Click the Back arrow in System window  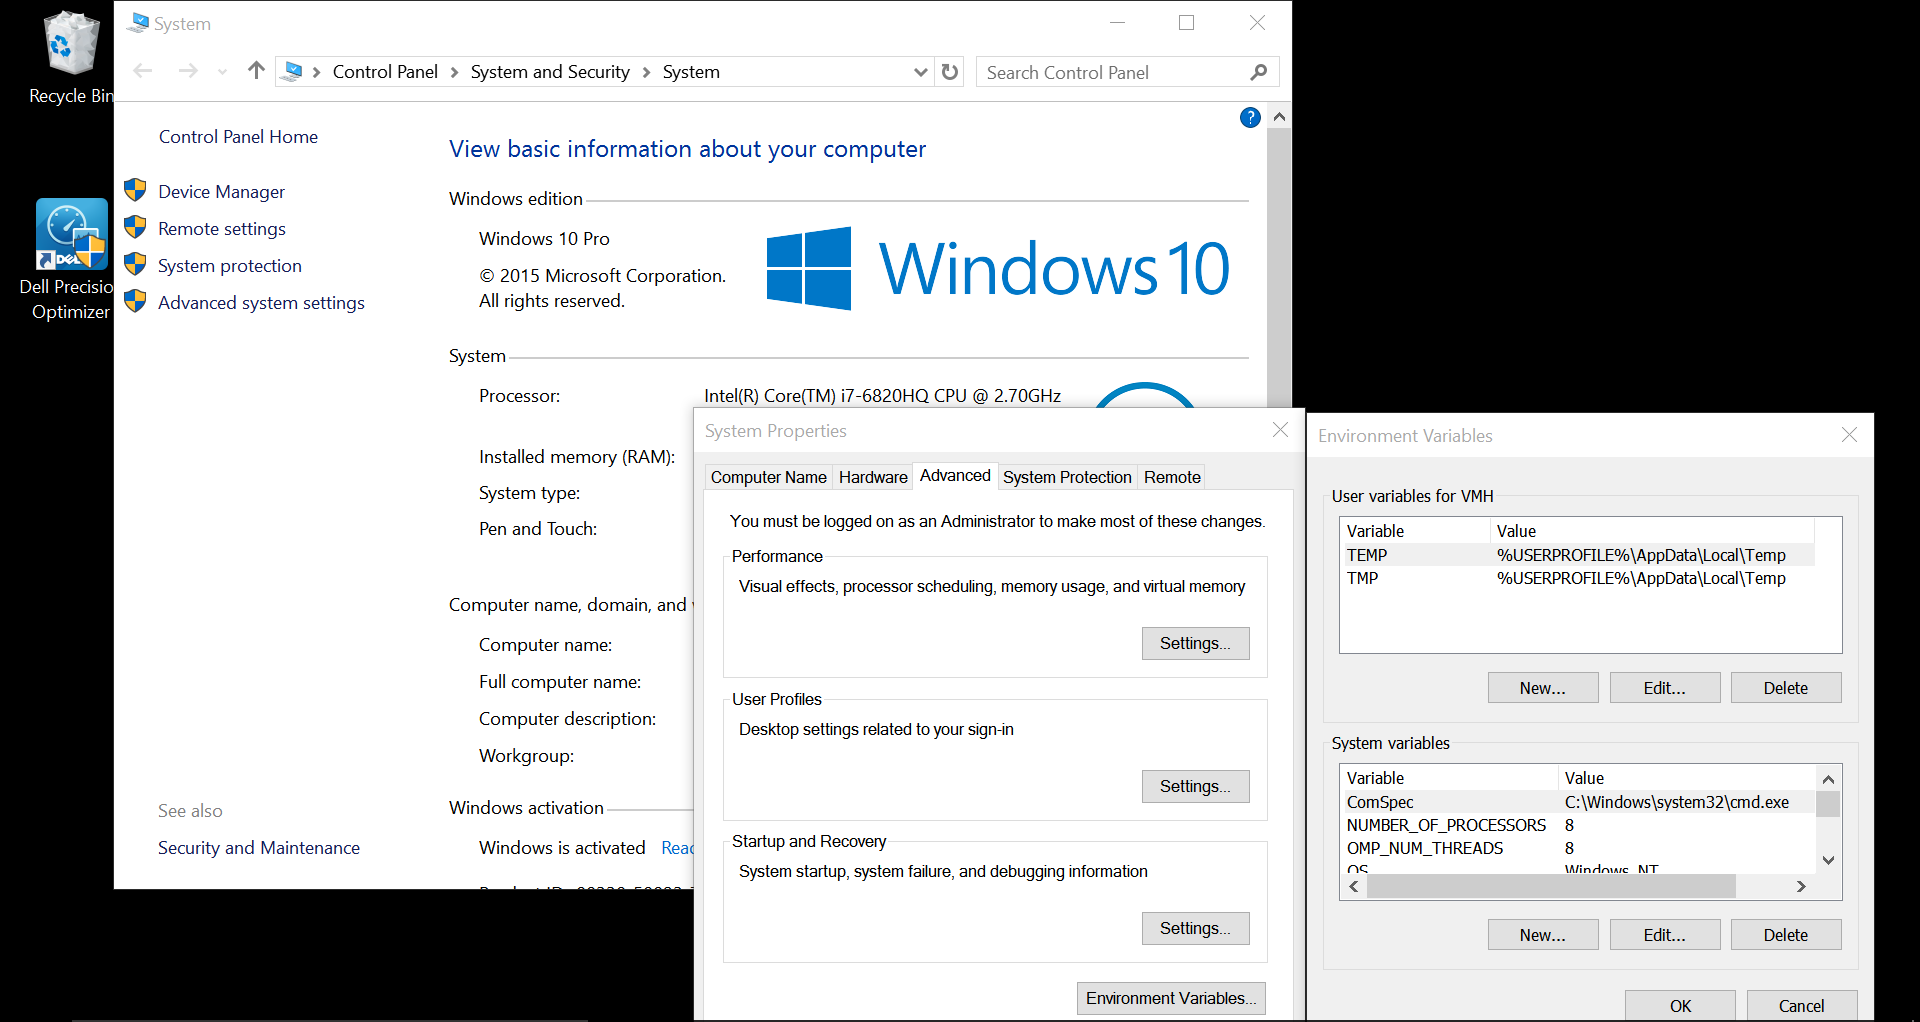[143, 71]
